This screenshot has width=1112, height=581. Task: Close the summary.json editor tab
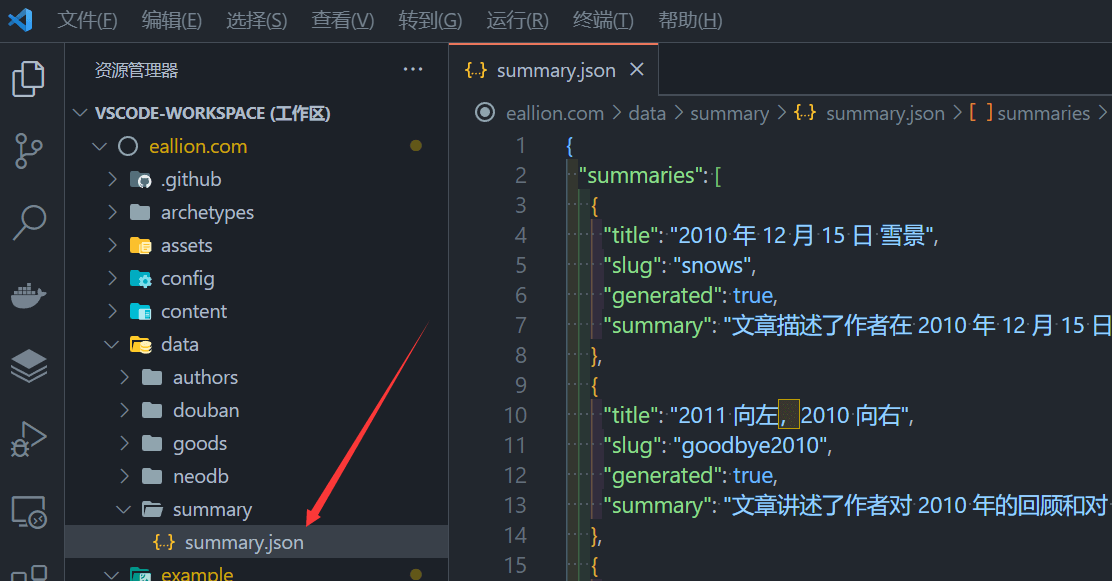637,70
